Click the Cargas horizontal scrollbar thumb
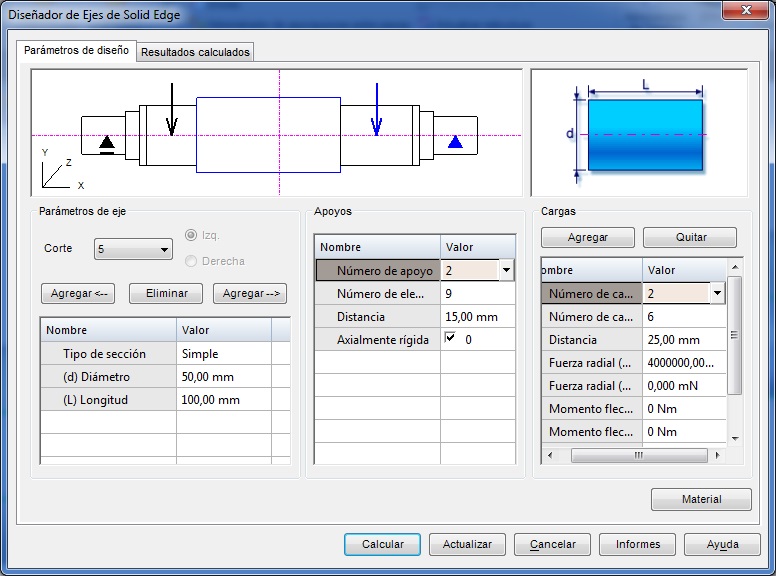This screenshot has height=576, width=776. point(639,455)
